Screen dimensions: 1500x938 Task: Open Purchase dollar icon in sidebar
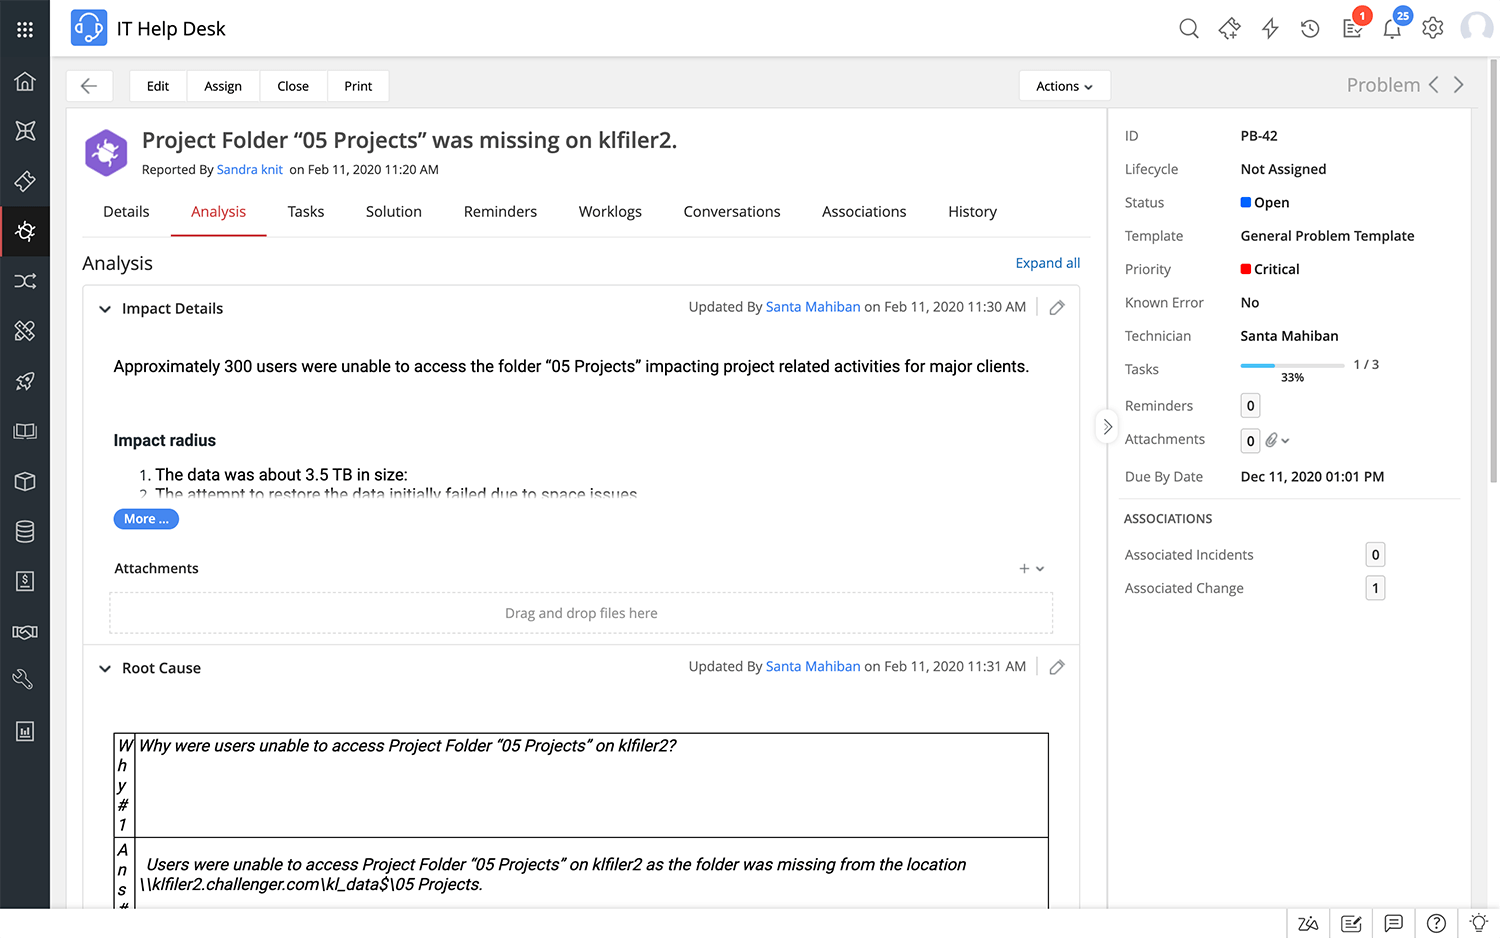click(25, 581)
